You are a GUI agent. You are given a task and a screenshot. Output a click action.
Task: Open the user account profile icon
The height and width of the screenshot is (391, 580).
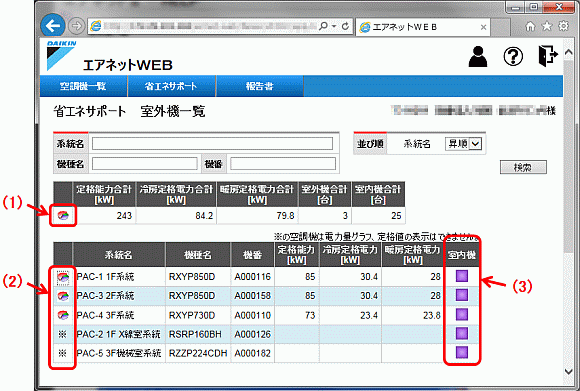[x=478, y=57]
